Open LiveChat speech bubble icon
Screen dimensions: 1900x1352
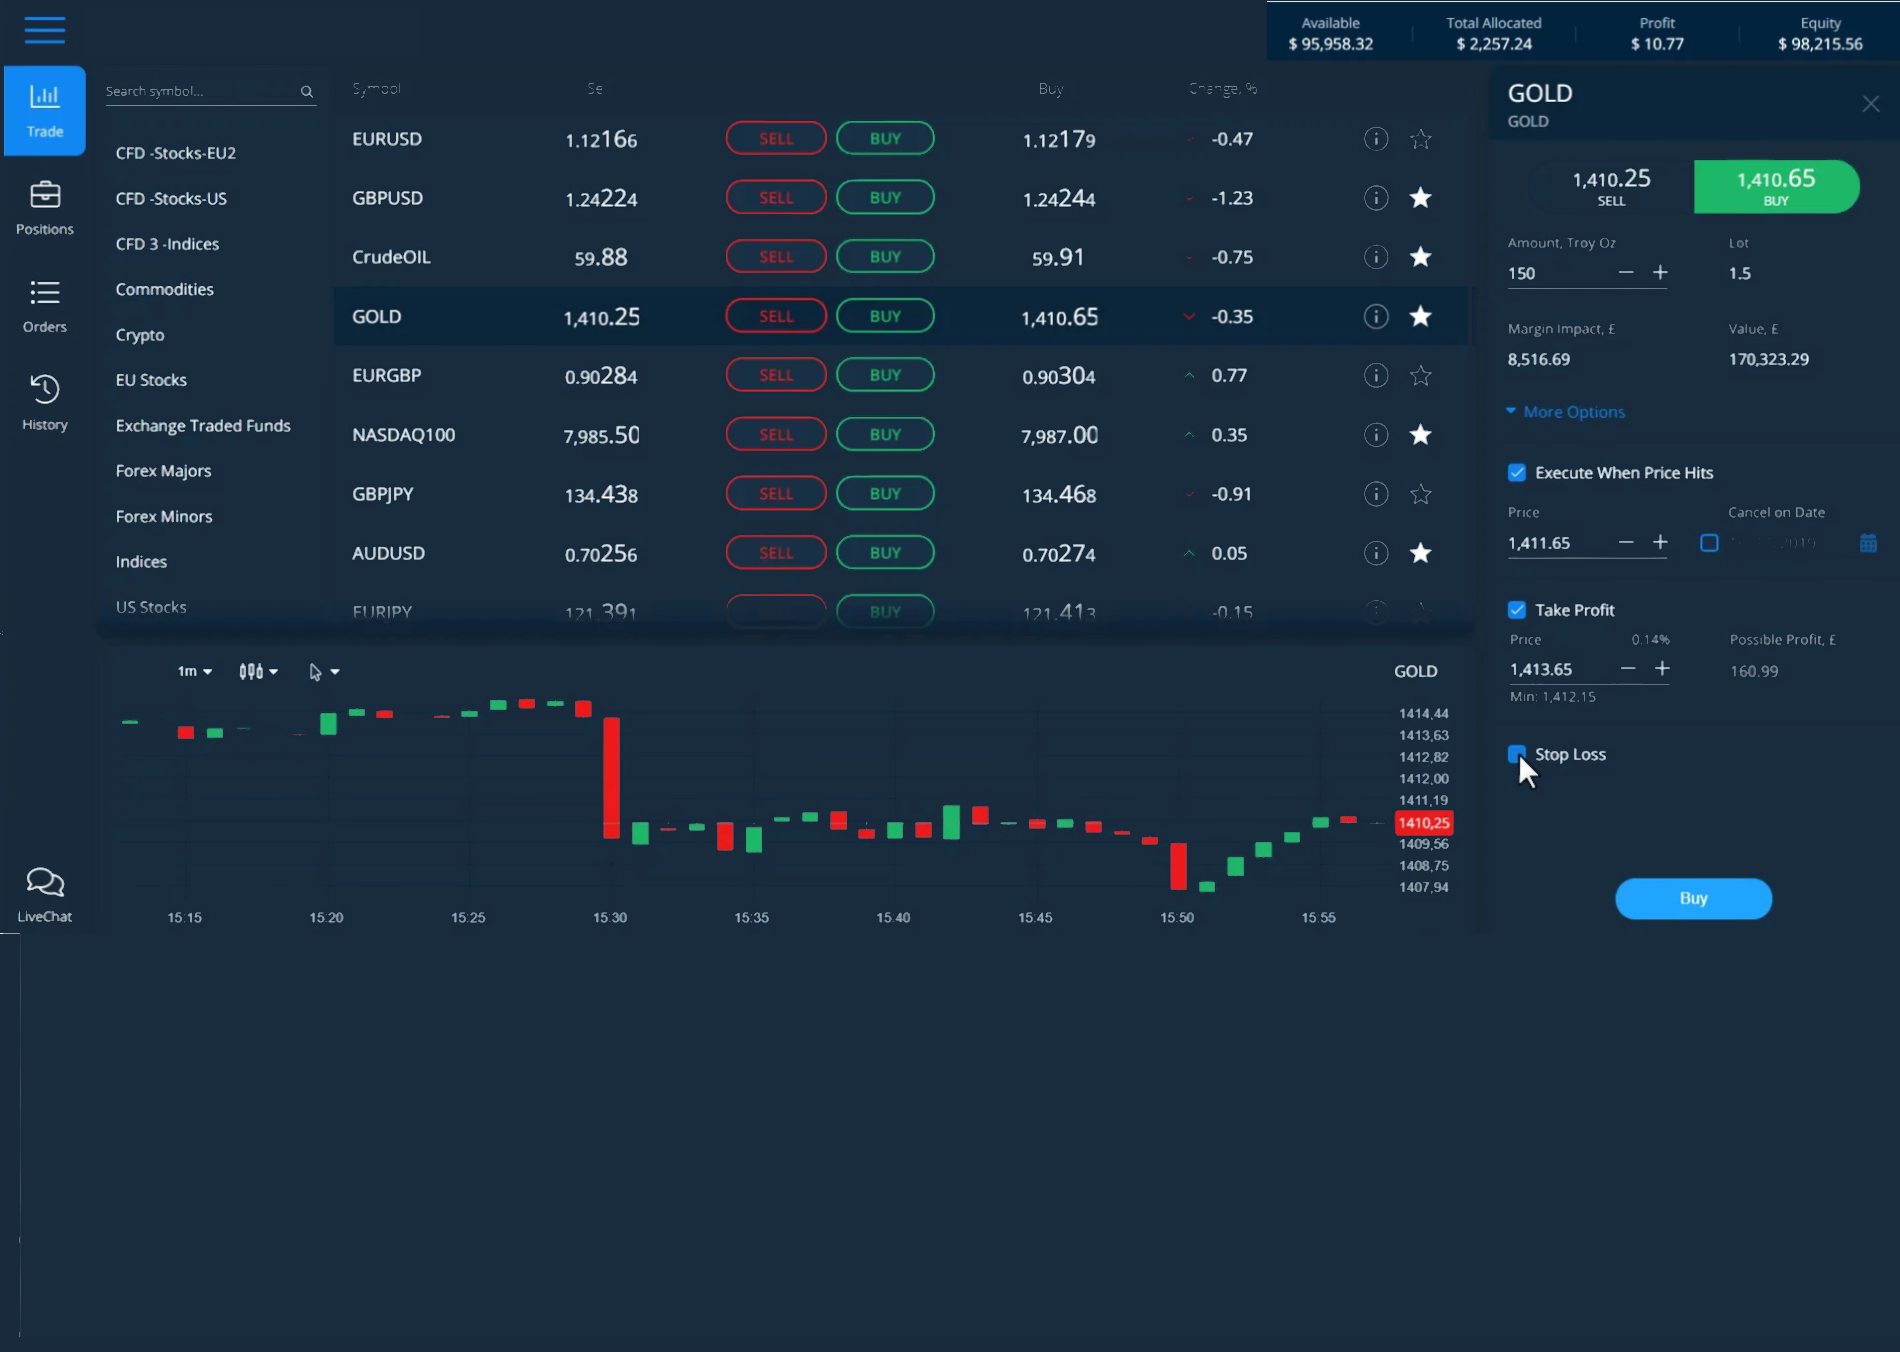point(45,883)
